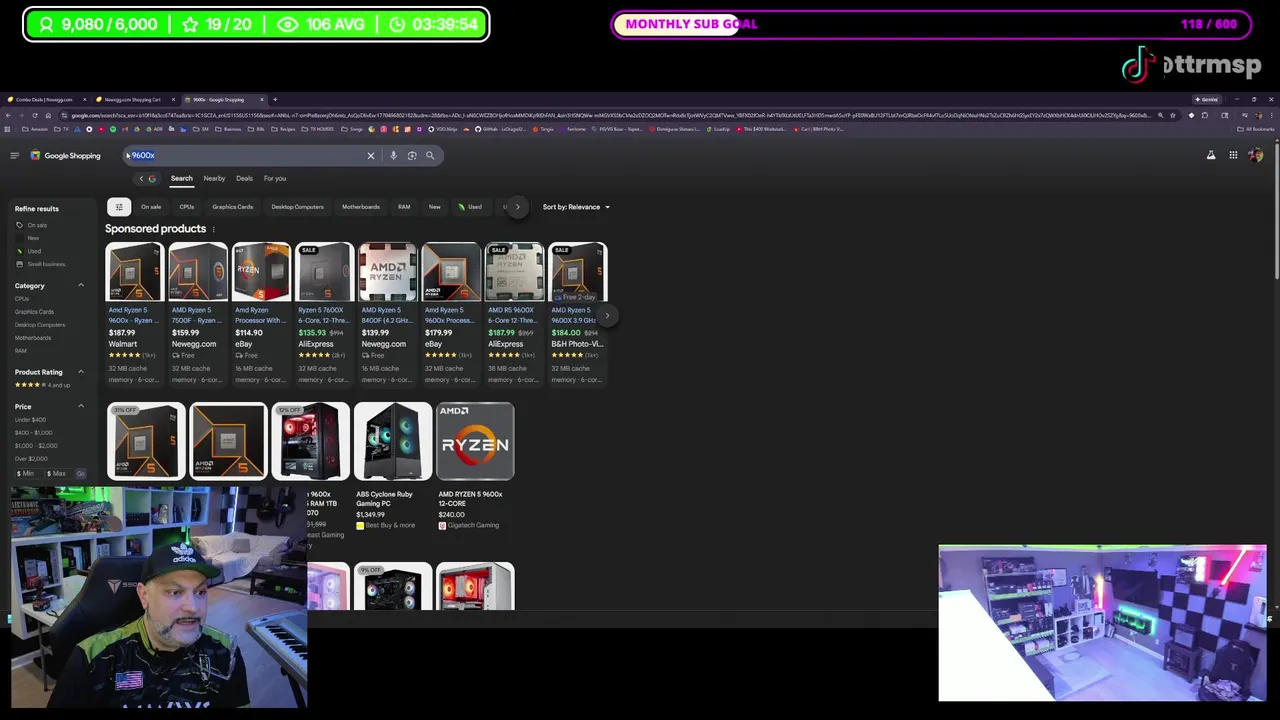Open Walmart Ryzen 5 9600x $187.99 listing

pyautogui.click(x=134, y=314)
